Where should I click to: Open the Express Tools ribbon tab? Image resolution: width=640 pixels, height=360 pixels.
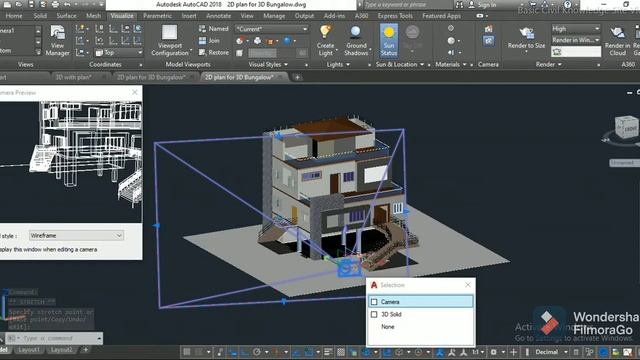pos(395,16)
